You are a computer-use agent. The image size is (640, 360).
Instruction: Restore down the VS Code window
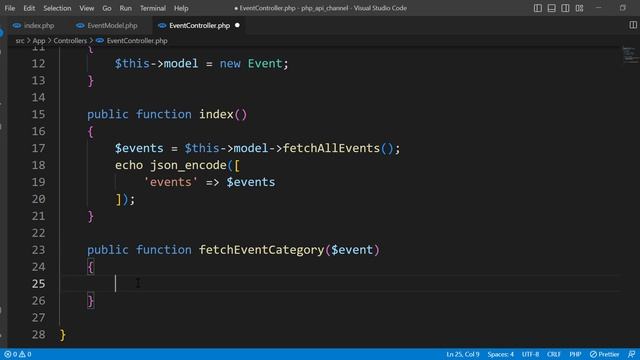pos(622,8)
